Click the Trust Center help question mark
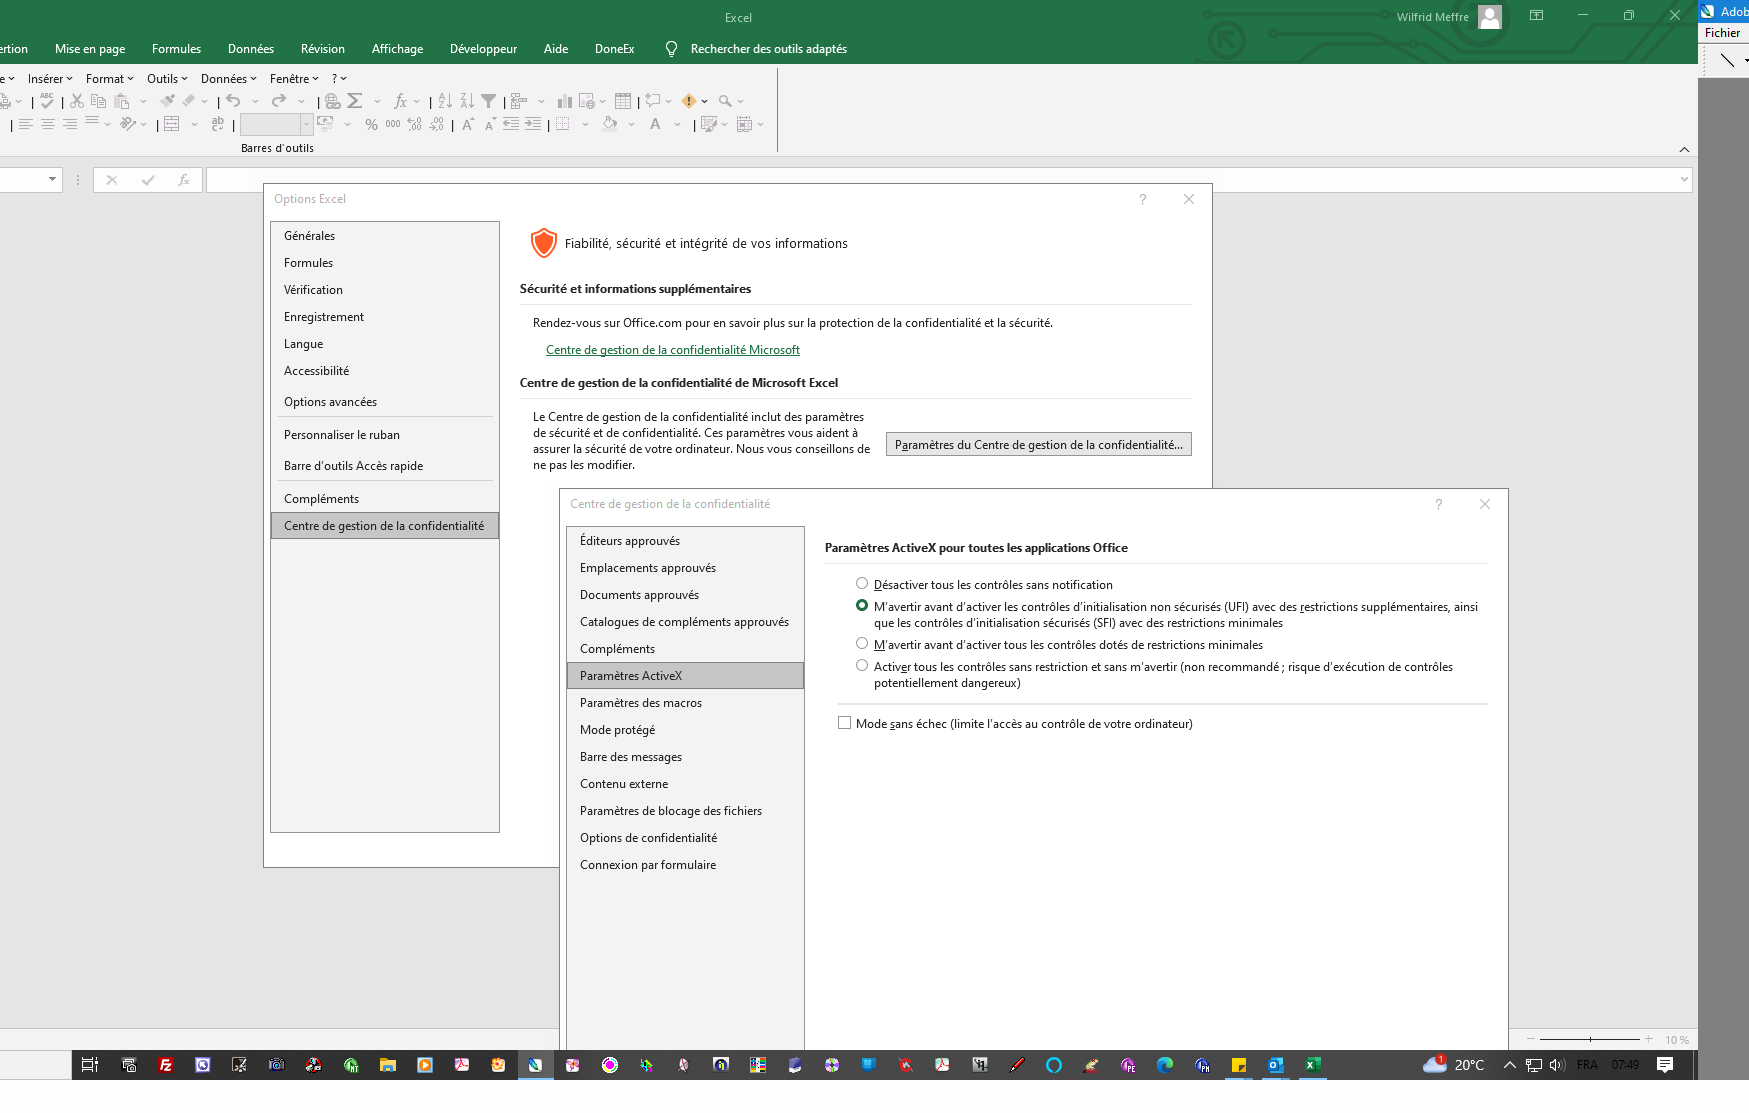The height and width of the screenshot is (1113, 1749). coord(1439,504)
